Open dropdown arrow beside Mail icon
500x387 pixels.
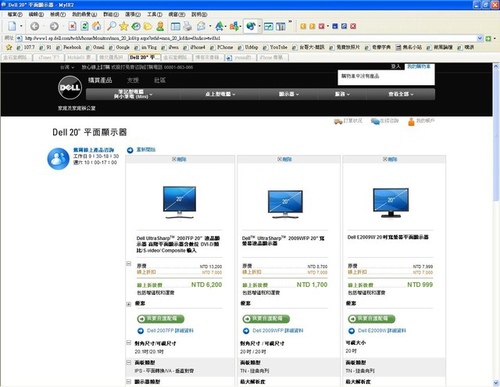[210, 26]
